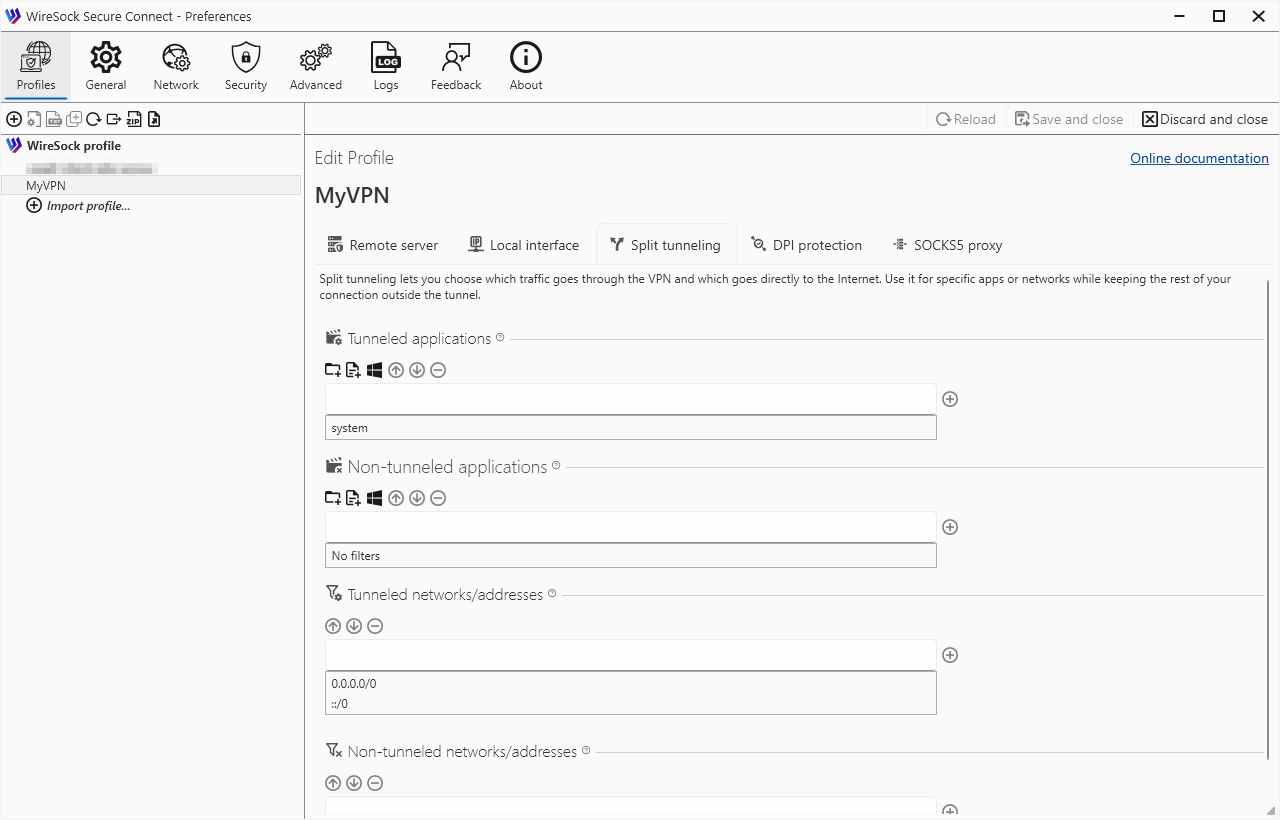This screenshot has height=820, width=1280.
Task: Open the Network preferences section
Action: [176, 66]
